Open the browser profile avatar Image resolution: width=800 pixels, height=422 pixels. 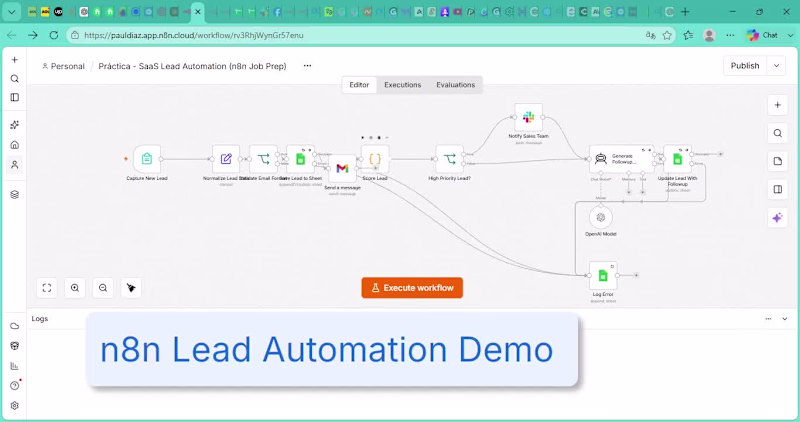coord(709,35)
